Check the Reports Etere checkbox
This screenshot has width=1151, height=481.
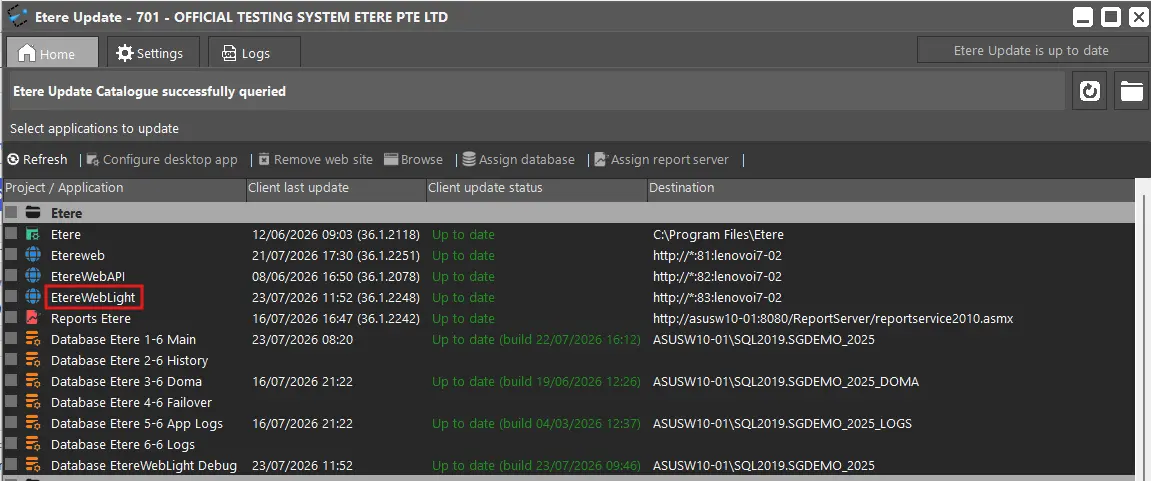[x=11, y=318]
